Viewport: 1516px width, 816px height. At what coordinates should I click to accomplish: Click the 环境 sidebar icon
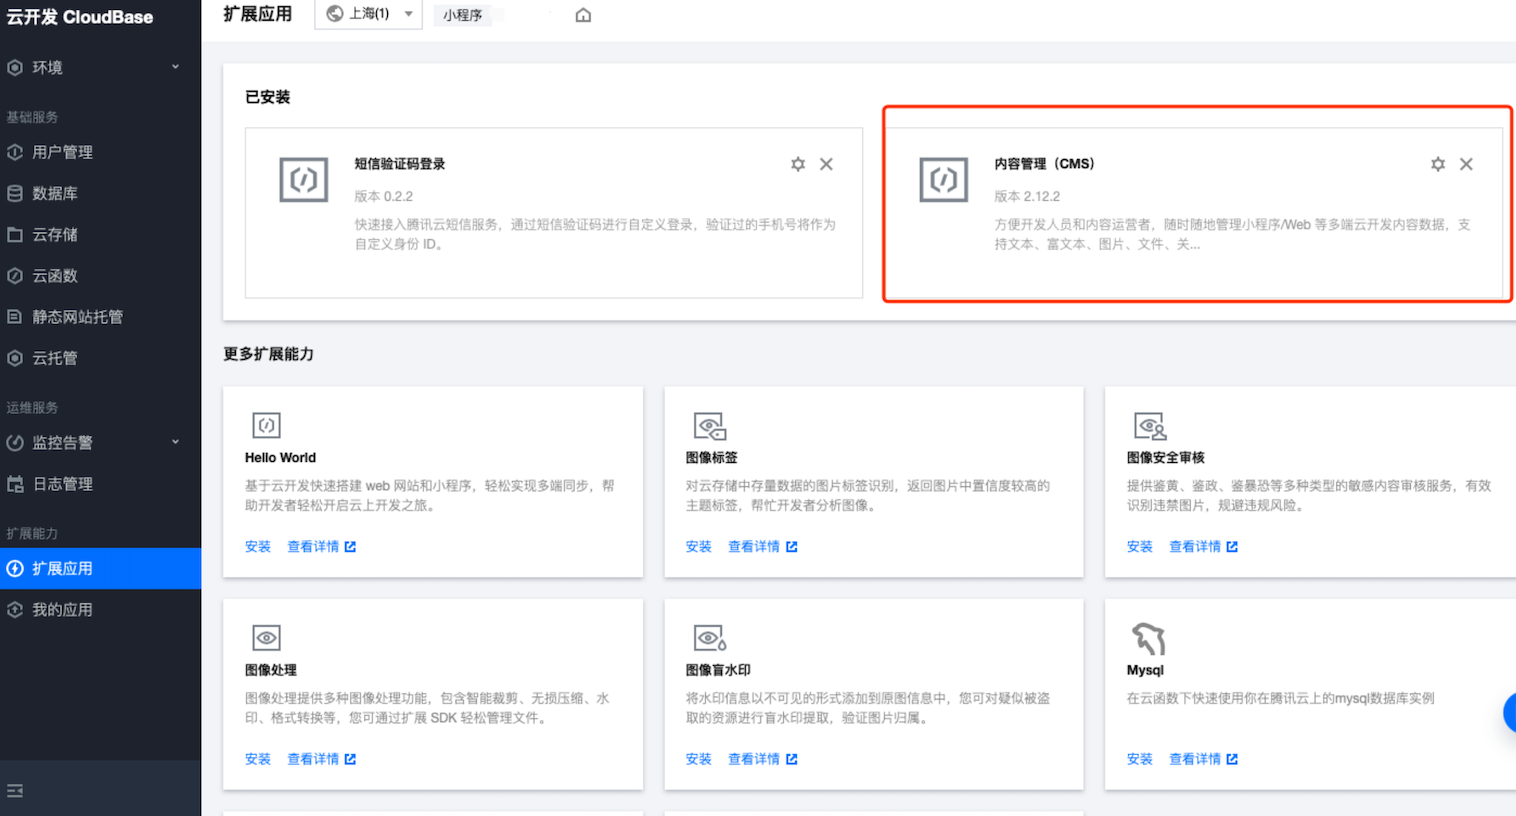click(x=15, y=68)
